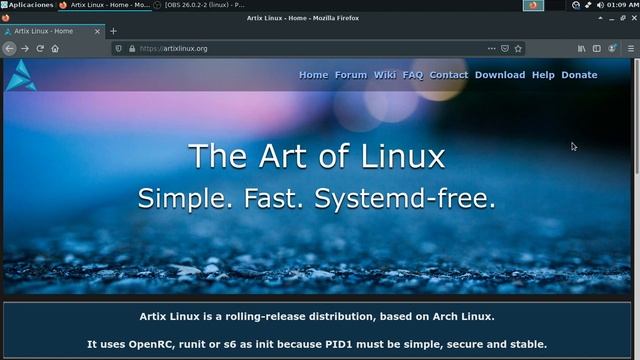This screenshot has width=640, height=360.
Task: Close the Artix Linux - Home tab
Action: point(97,31)
